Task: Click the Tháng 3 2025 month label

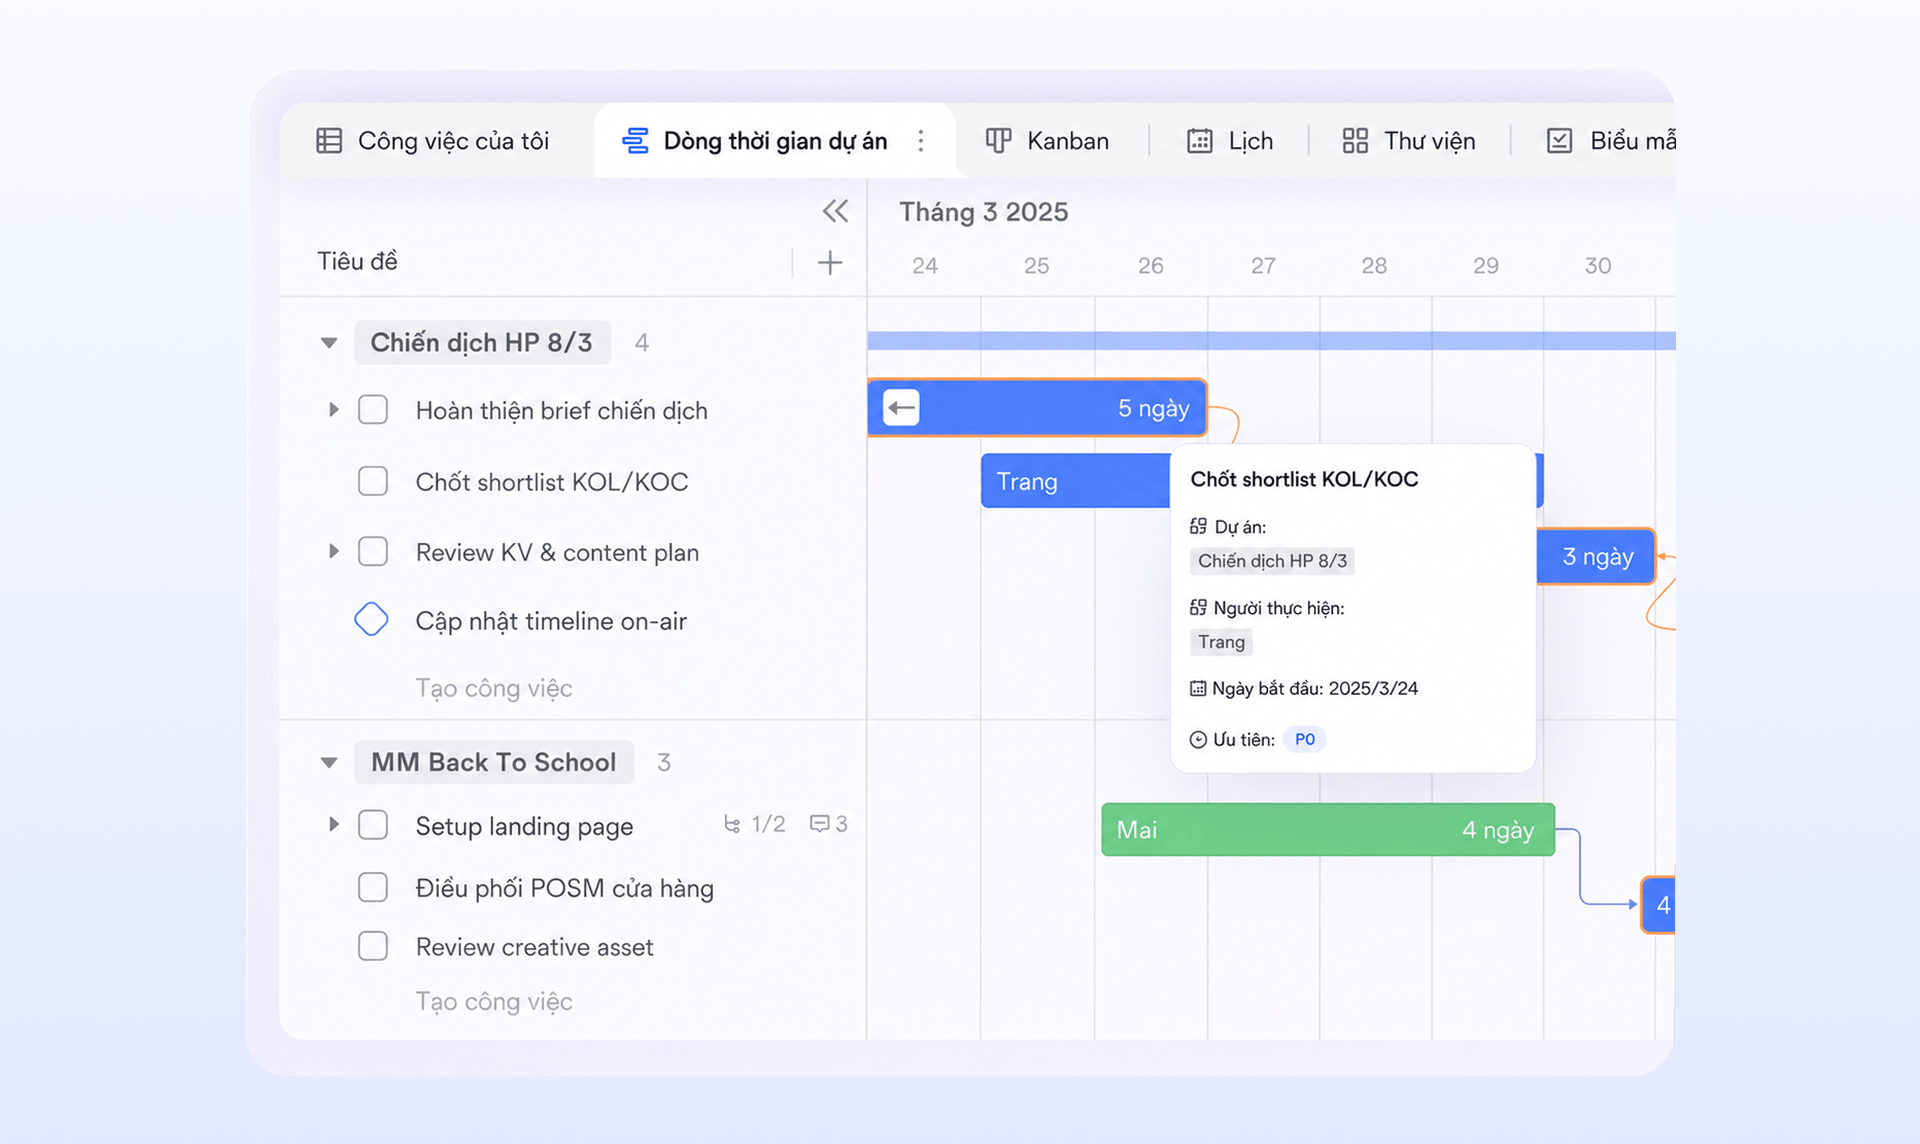Action: pyautogui.click(x=983, y=212)
